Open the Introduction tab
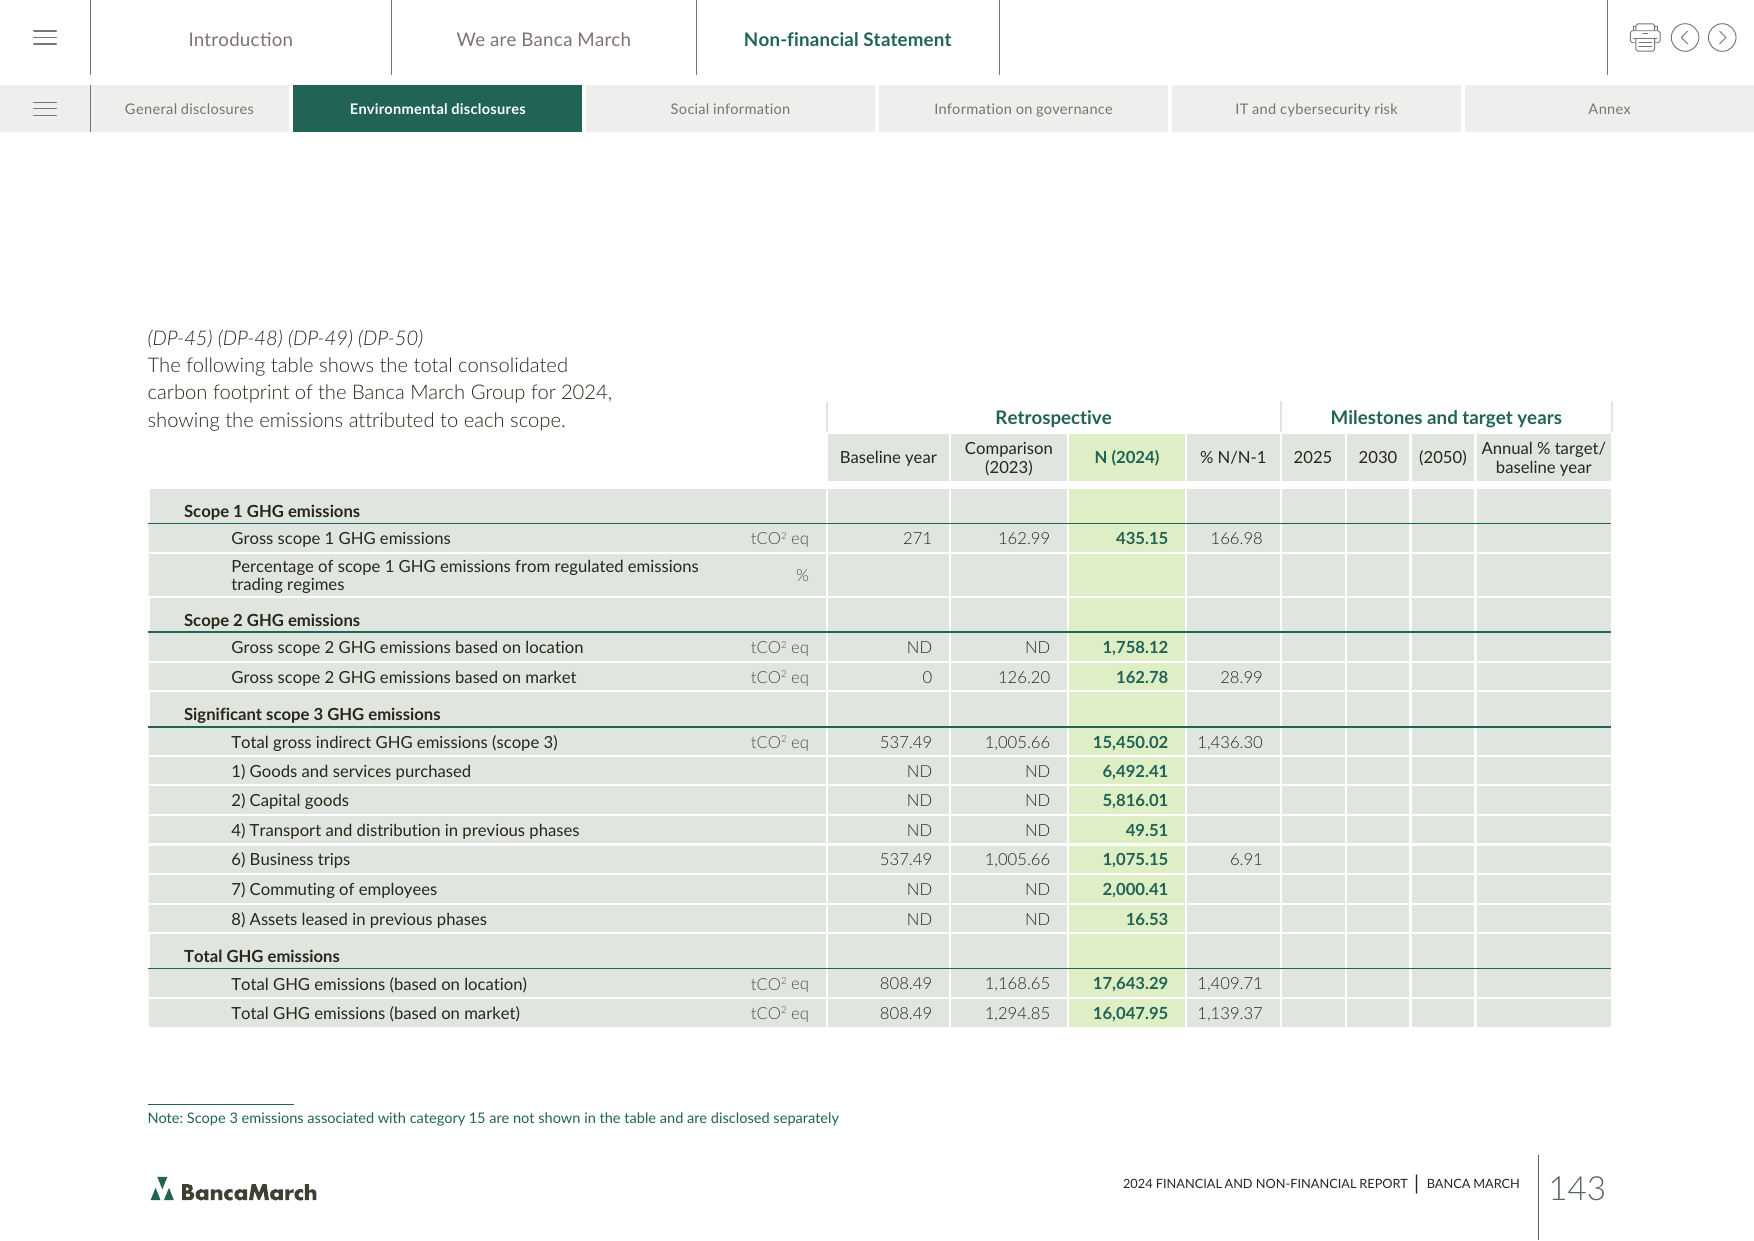Viewport: 1754px width, 1241px height. click(x=241, y=39)
